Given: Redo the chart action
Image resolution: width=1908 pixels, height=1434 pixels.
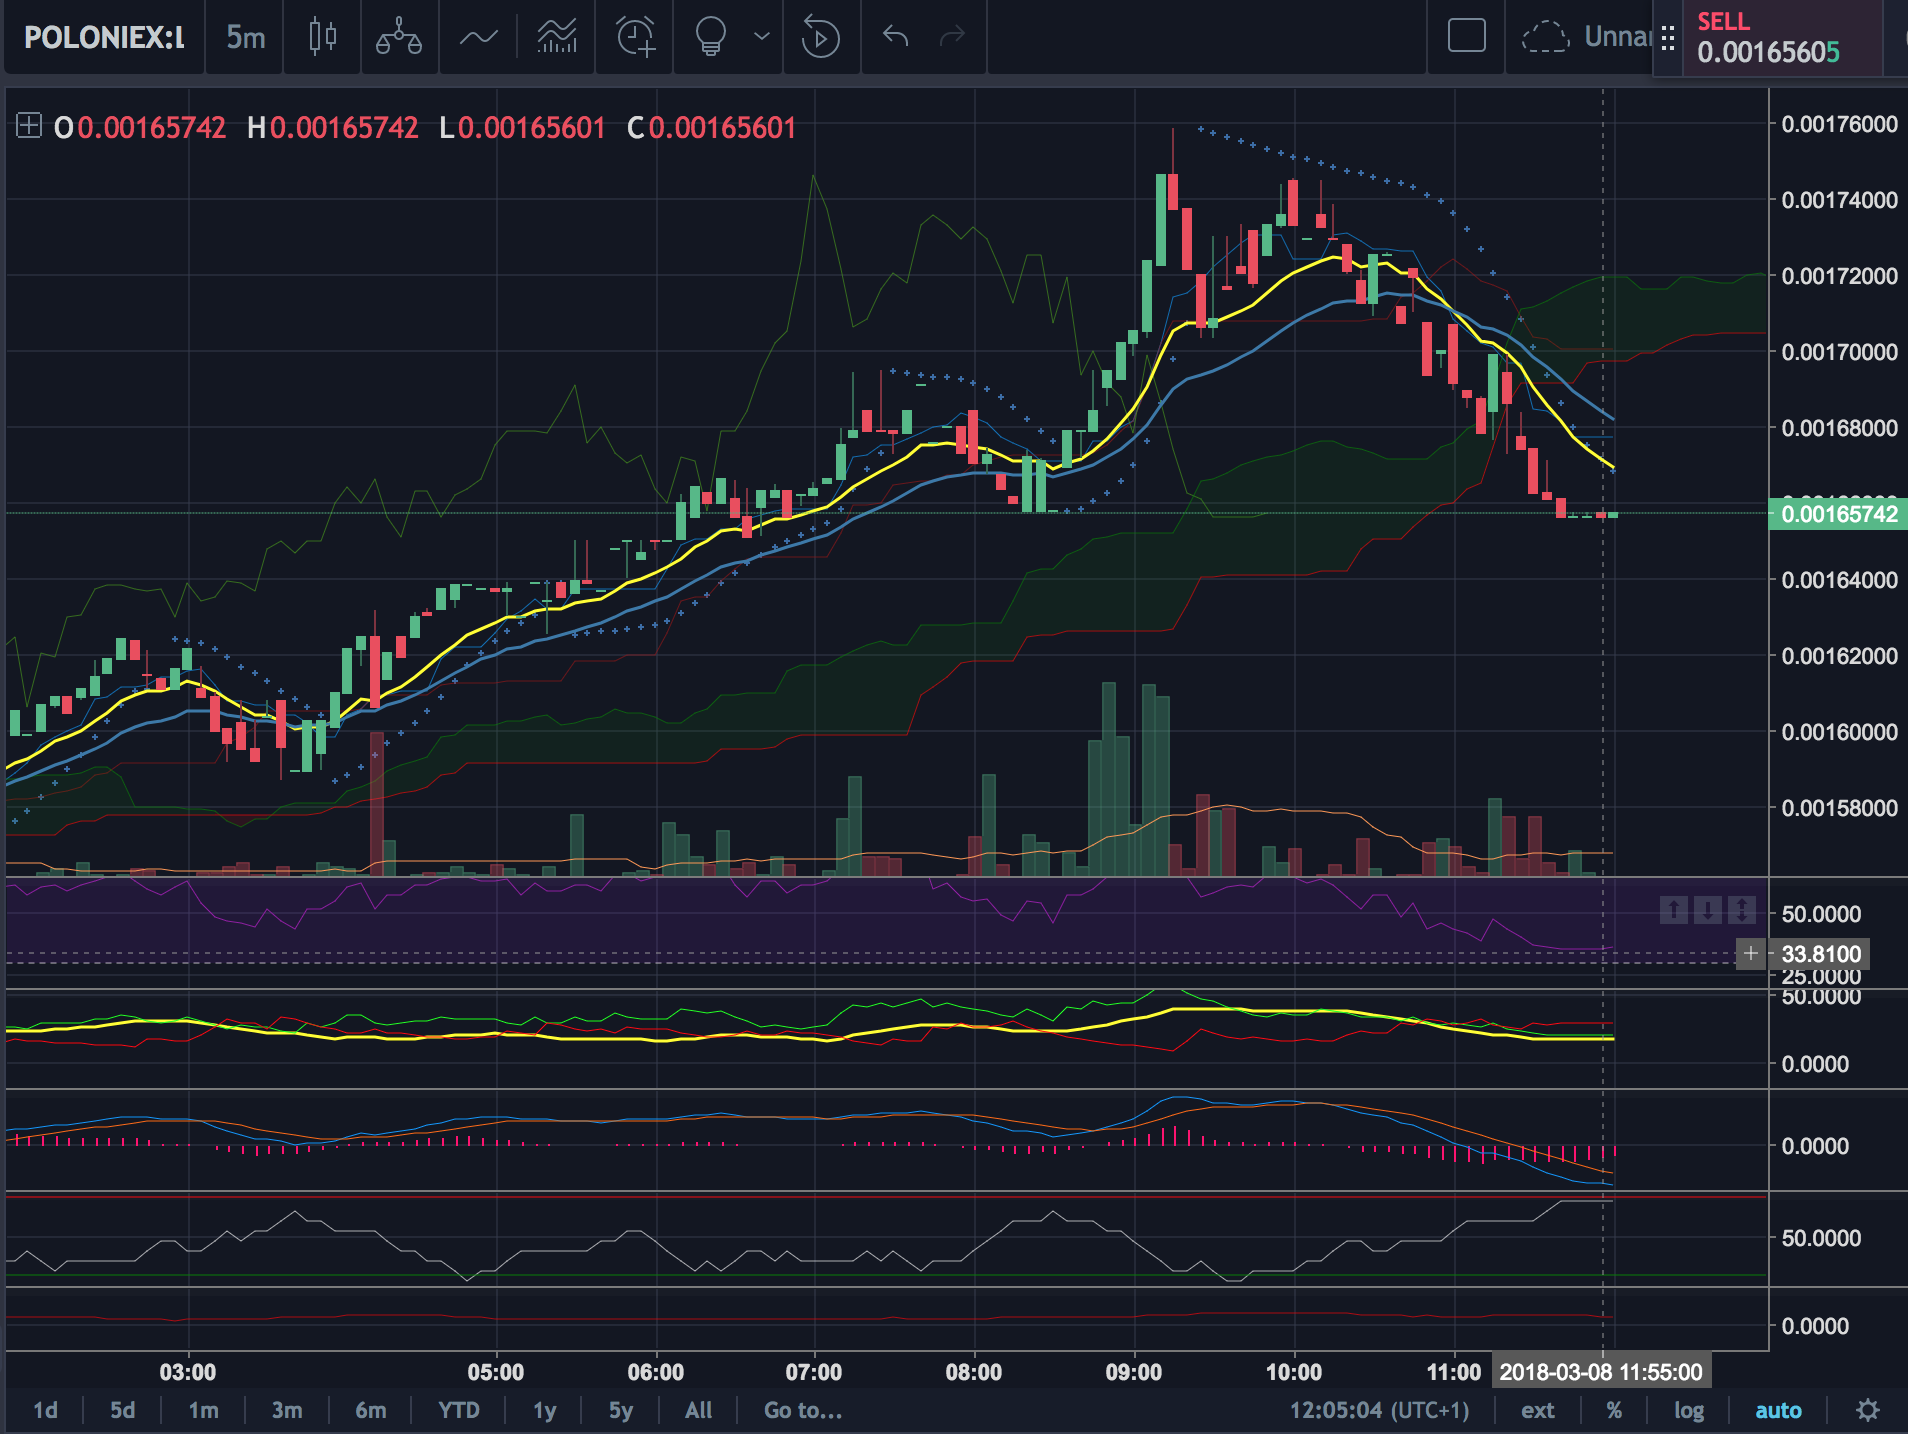Looking at the screenshot, I should click(x=953, y=38).
